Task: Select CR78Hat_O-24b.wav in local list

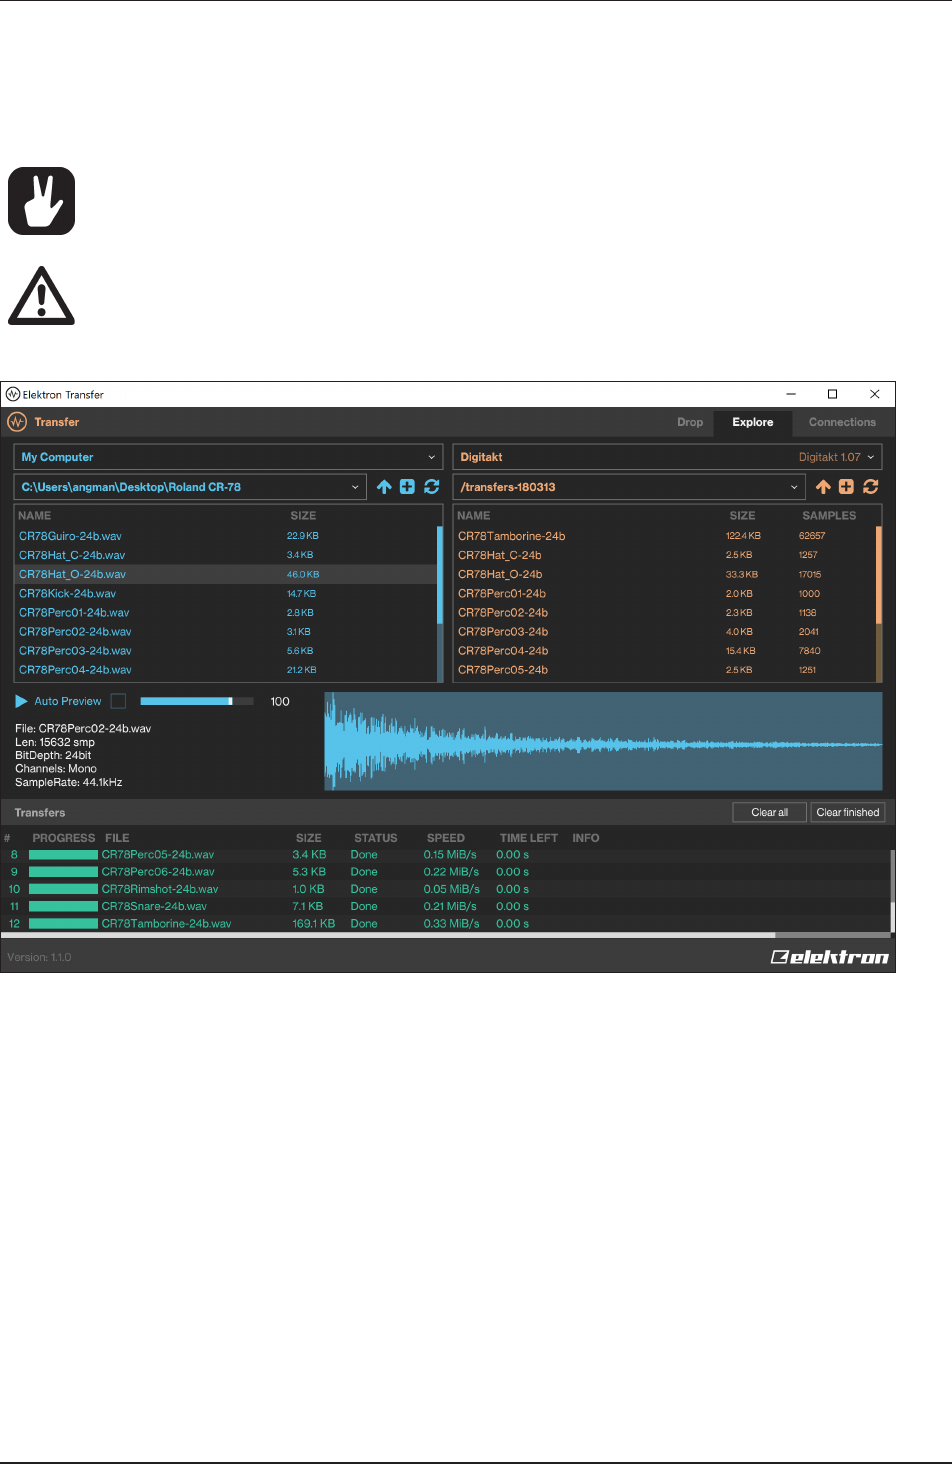Action: coord(225,574)
